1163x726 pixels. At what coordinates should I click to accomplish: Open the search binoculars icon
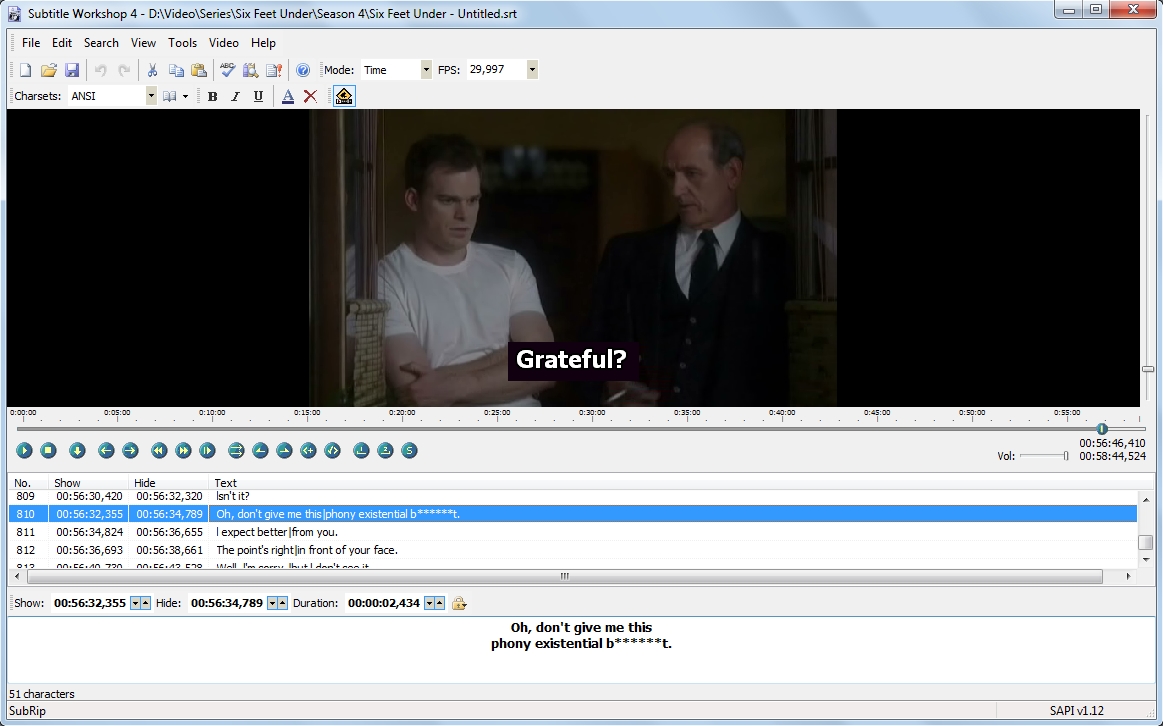click(251, 70)
